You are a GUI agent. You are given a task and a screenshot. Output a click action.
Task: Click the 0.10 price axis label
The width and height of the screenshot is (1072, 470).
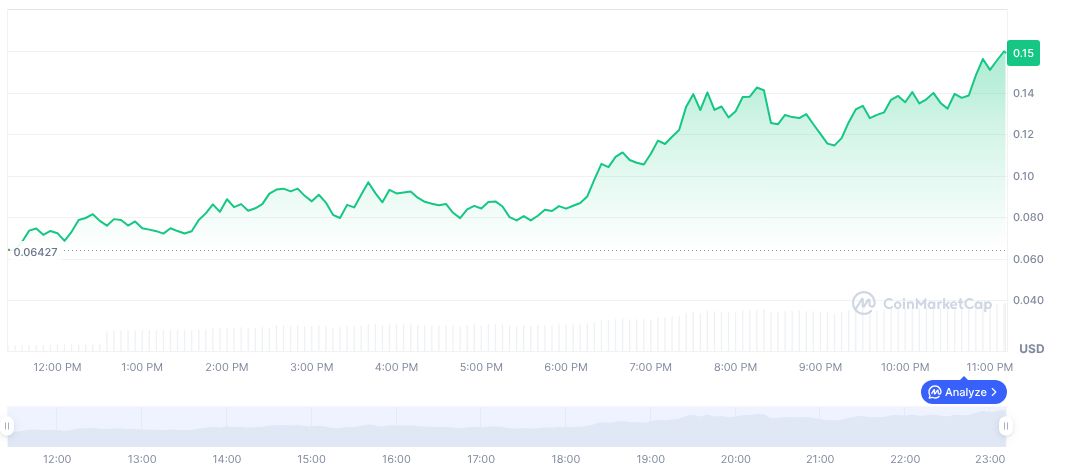pyautogui.click(x=1022, y=176)
